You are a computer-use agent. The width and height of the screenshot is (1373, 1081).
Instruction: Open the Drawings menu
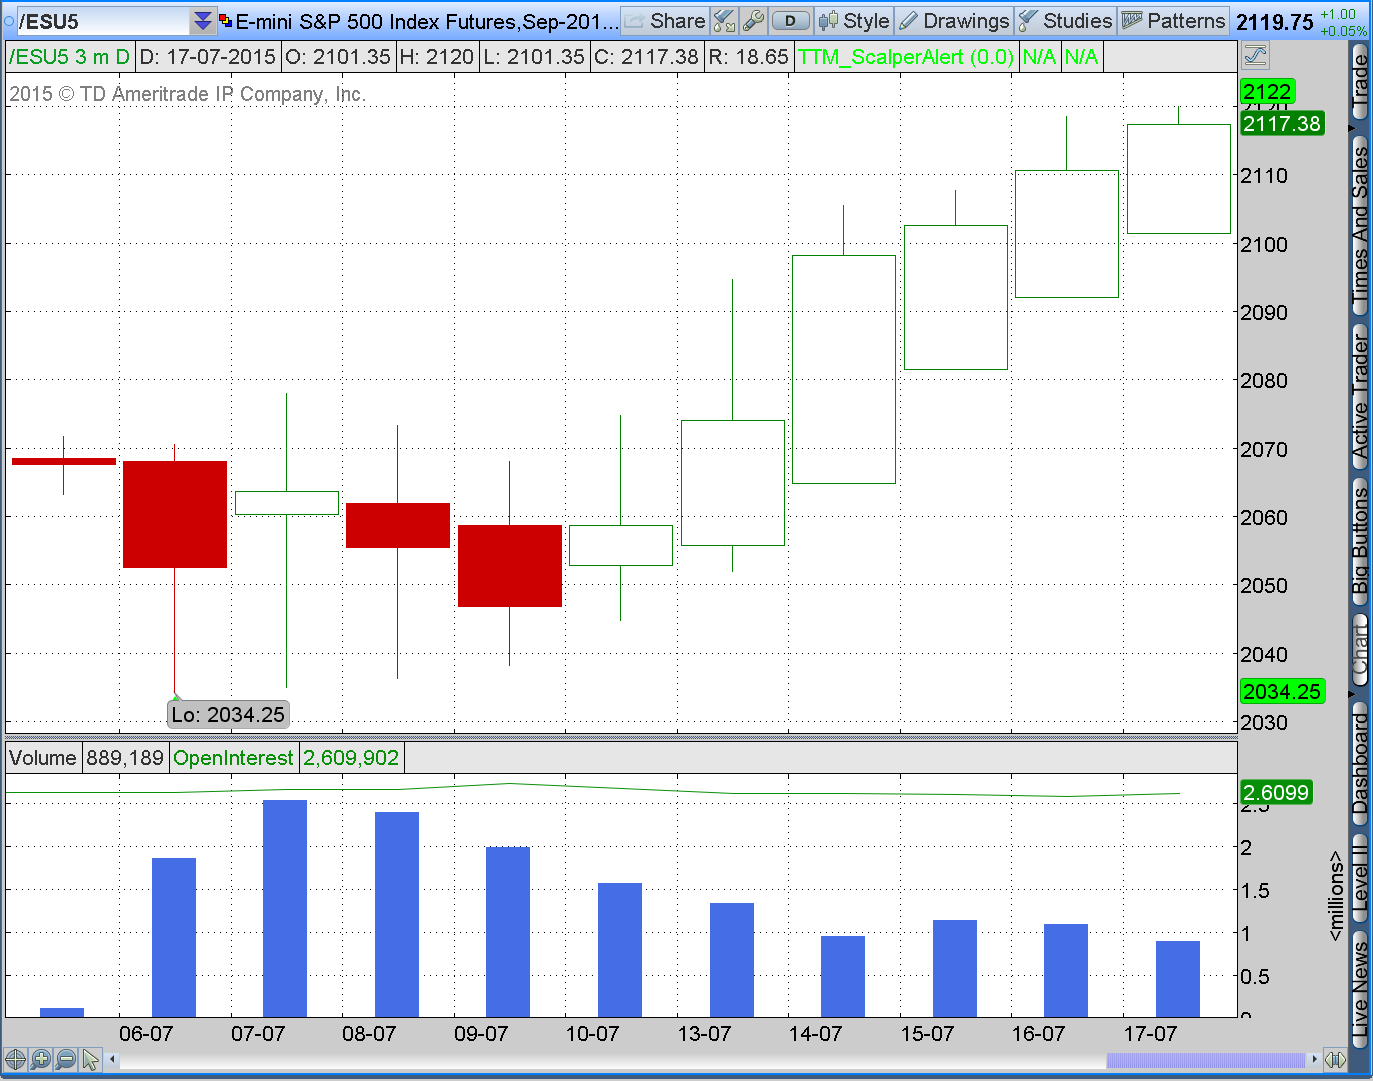[x=954, y=21]
